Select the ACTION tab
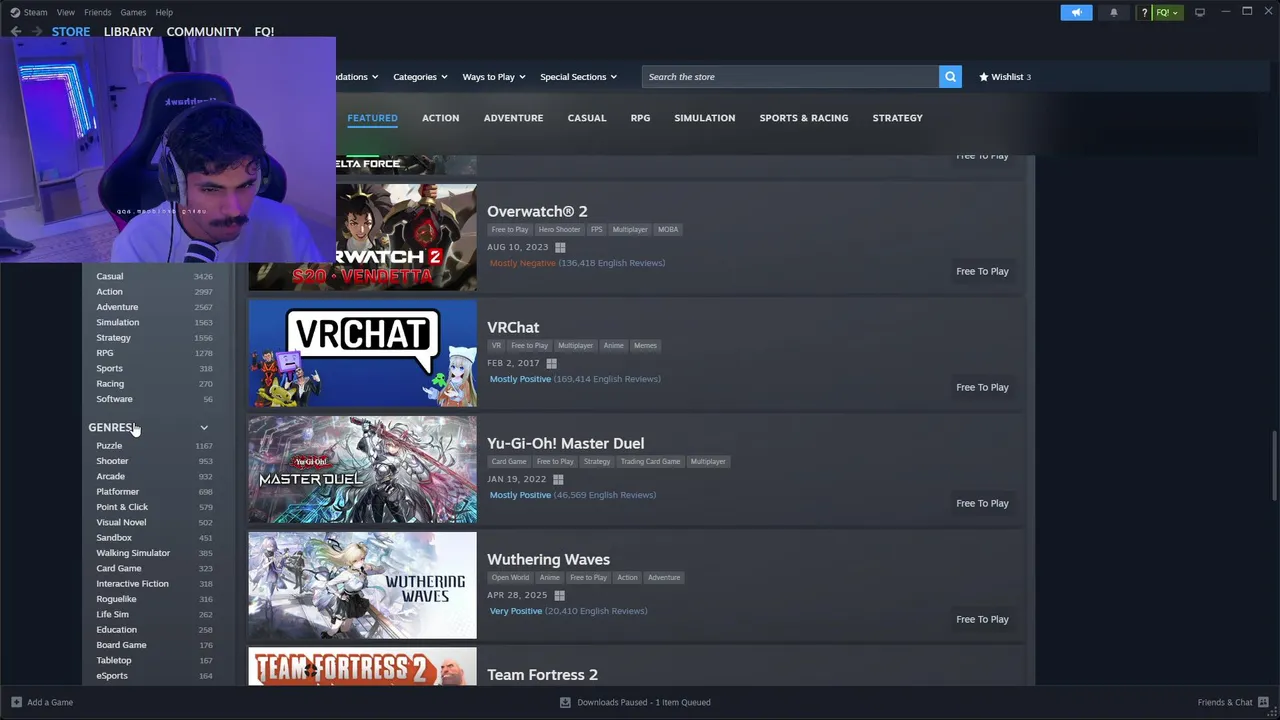 (x=441, y=118)
